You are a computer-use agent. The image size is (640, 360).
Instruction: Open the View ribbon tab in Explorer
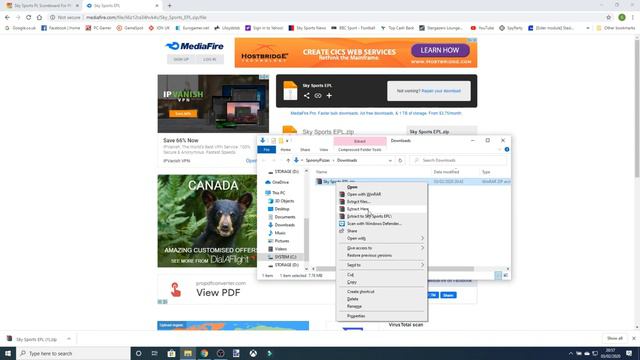[x=324, y=150]
